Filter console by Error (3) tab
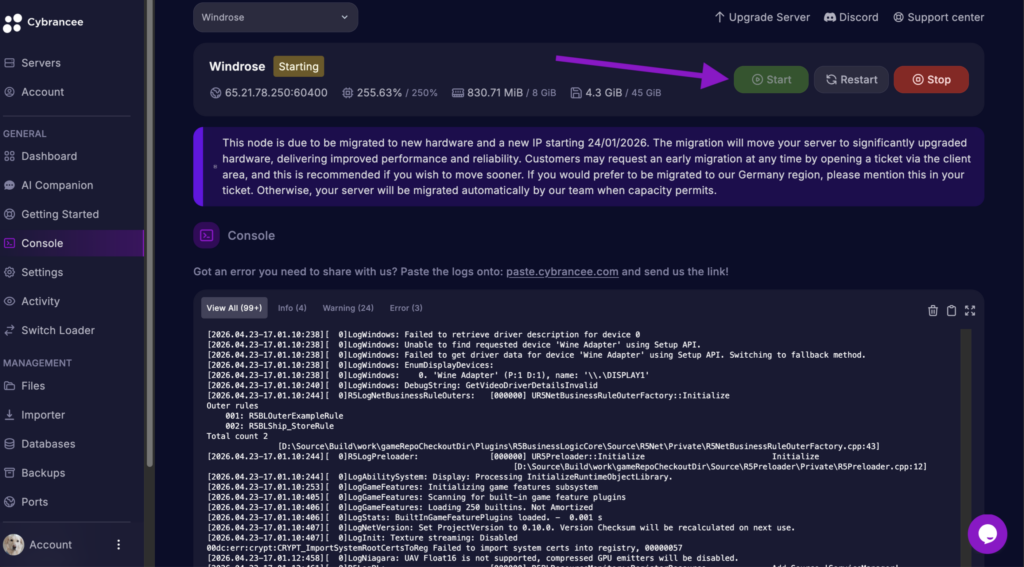Screen dimensions: 1024x567 (406, 308)
